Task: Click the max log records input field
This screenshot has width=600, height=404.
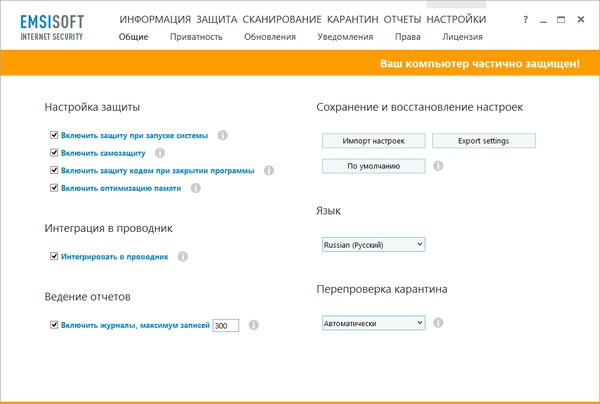Action: [x=225, y=325]
